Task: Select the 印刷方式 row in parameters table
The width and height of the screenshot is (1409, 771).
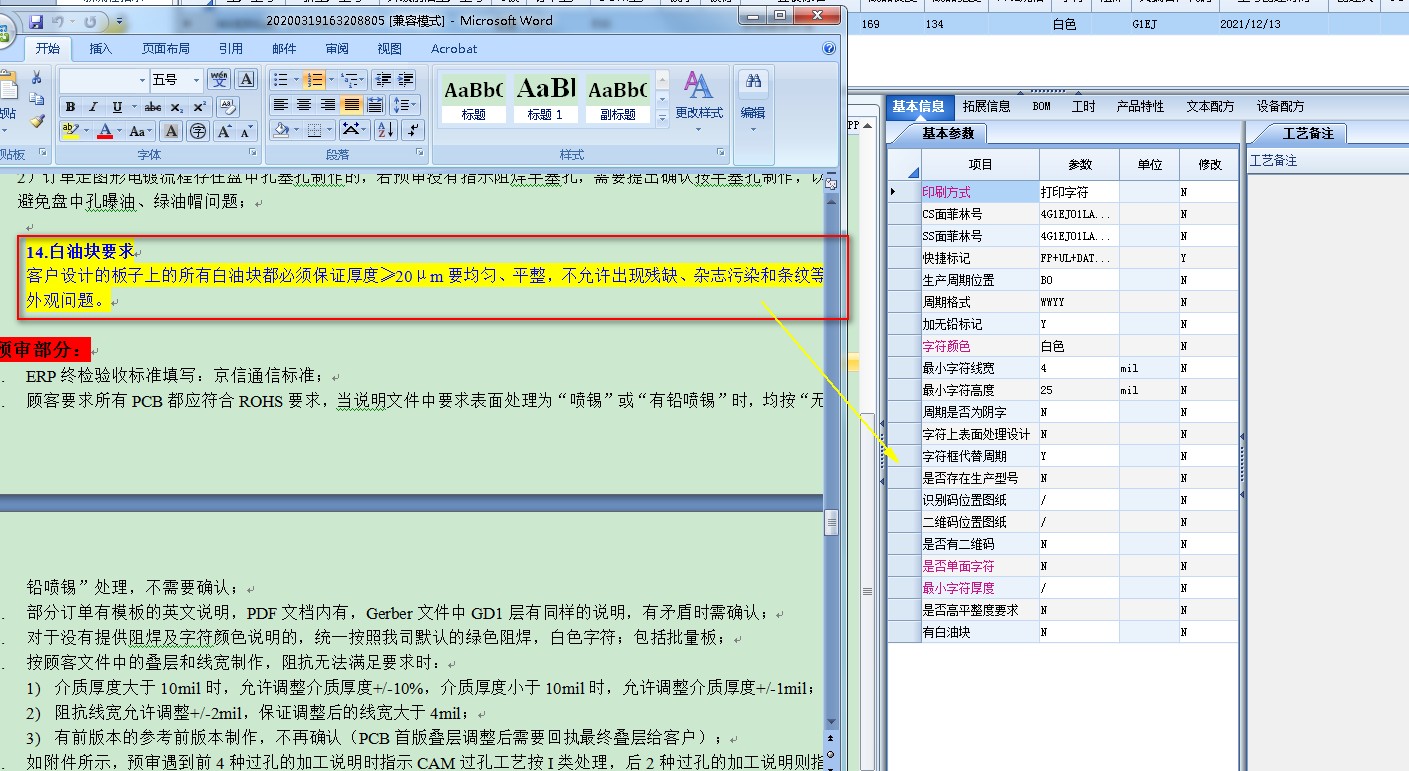Action: [1063, 191]
